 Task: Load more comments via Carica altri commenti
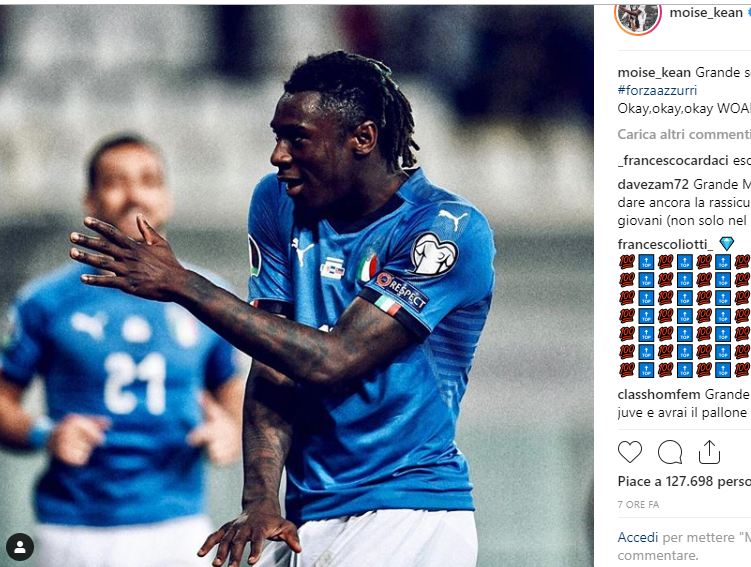click(684, 134)
